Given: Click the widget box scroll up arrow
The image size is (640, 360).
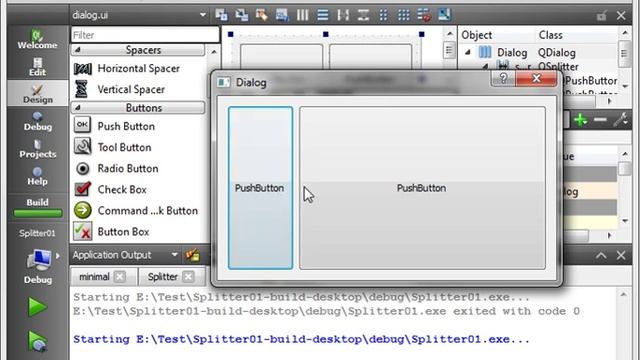Looking at the screenshot, I should click(x=214, y=52).
